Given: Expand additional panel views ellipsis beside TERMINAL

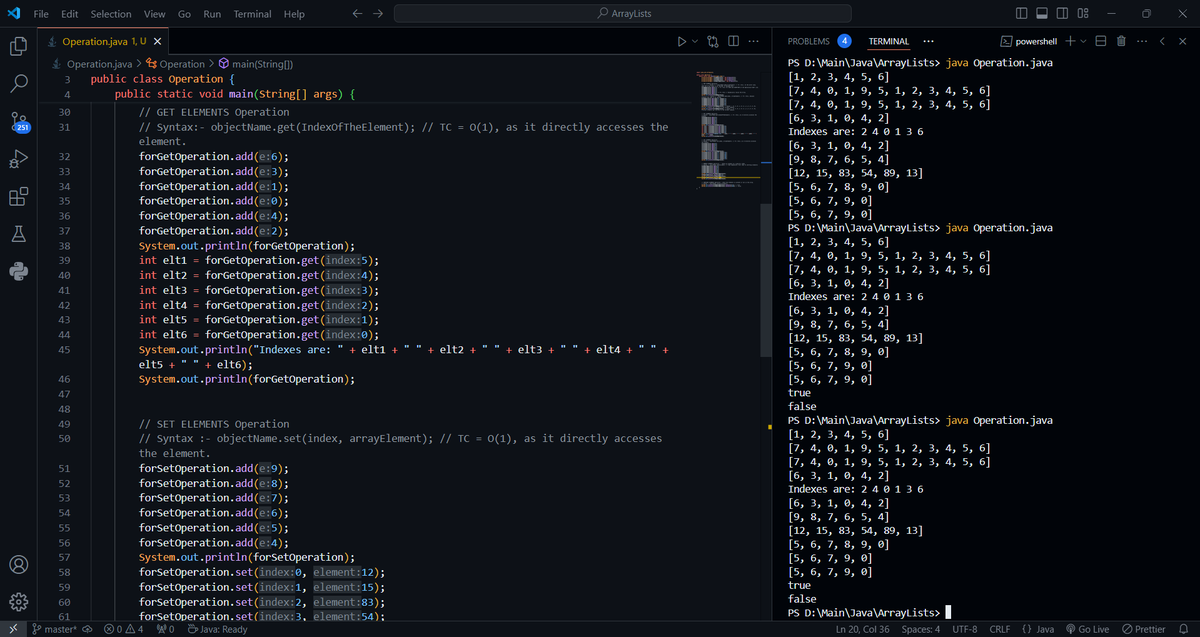Looking at the screenshot, I should (929, 41).
